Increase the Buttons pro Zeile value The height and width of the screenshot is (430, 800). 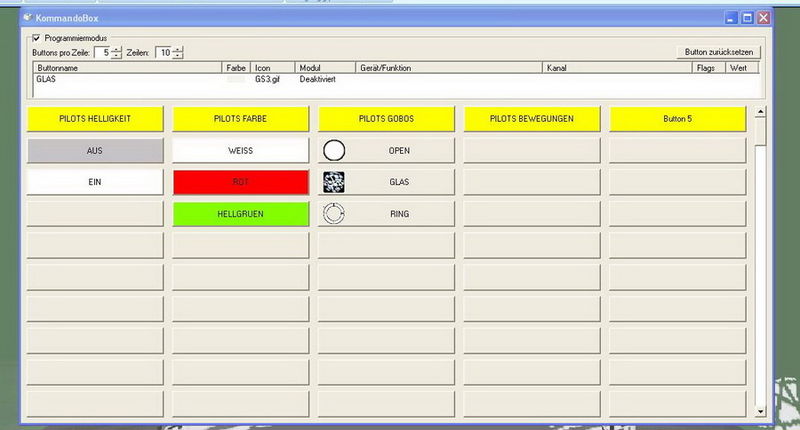click(116, 49)
